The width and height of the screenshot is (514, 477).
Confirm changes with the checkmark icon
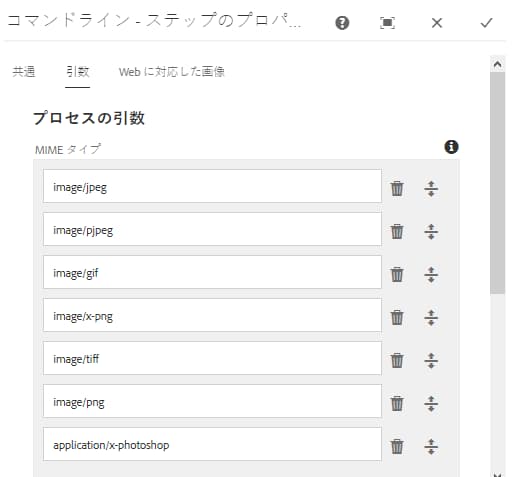pyautogui.click(x=486, y=23)
